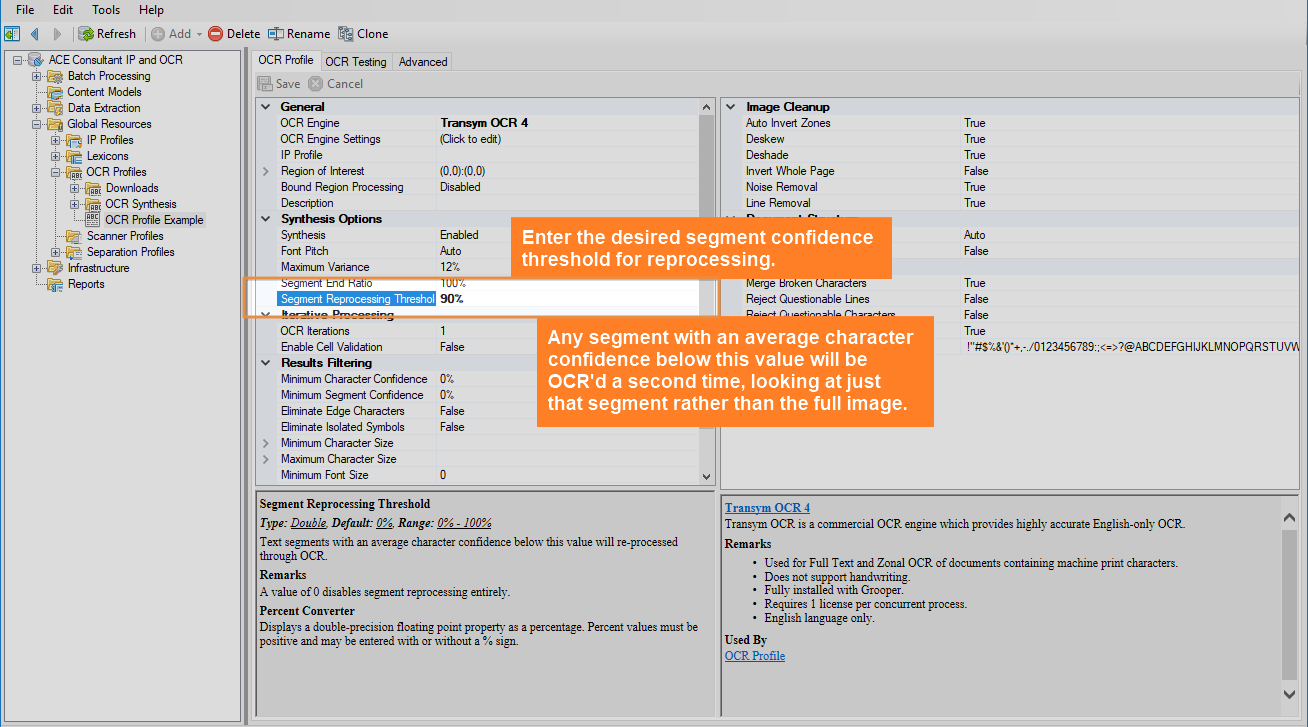Select the Content Models folder icon
The height and width of the screenshot is (727, 1308).
pyautogui.click(x=55, y=92)
